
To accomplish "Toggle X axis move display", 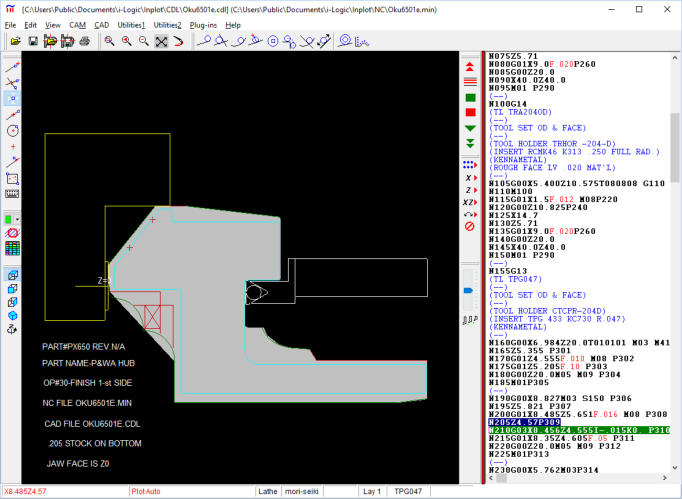I will coord(470,176).
